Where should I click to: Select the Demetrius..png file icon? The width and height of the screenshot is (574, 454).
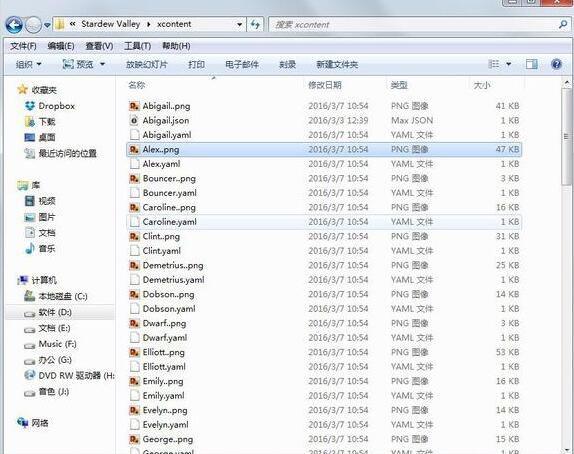134,265
